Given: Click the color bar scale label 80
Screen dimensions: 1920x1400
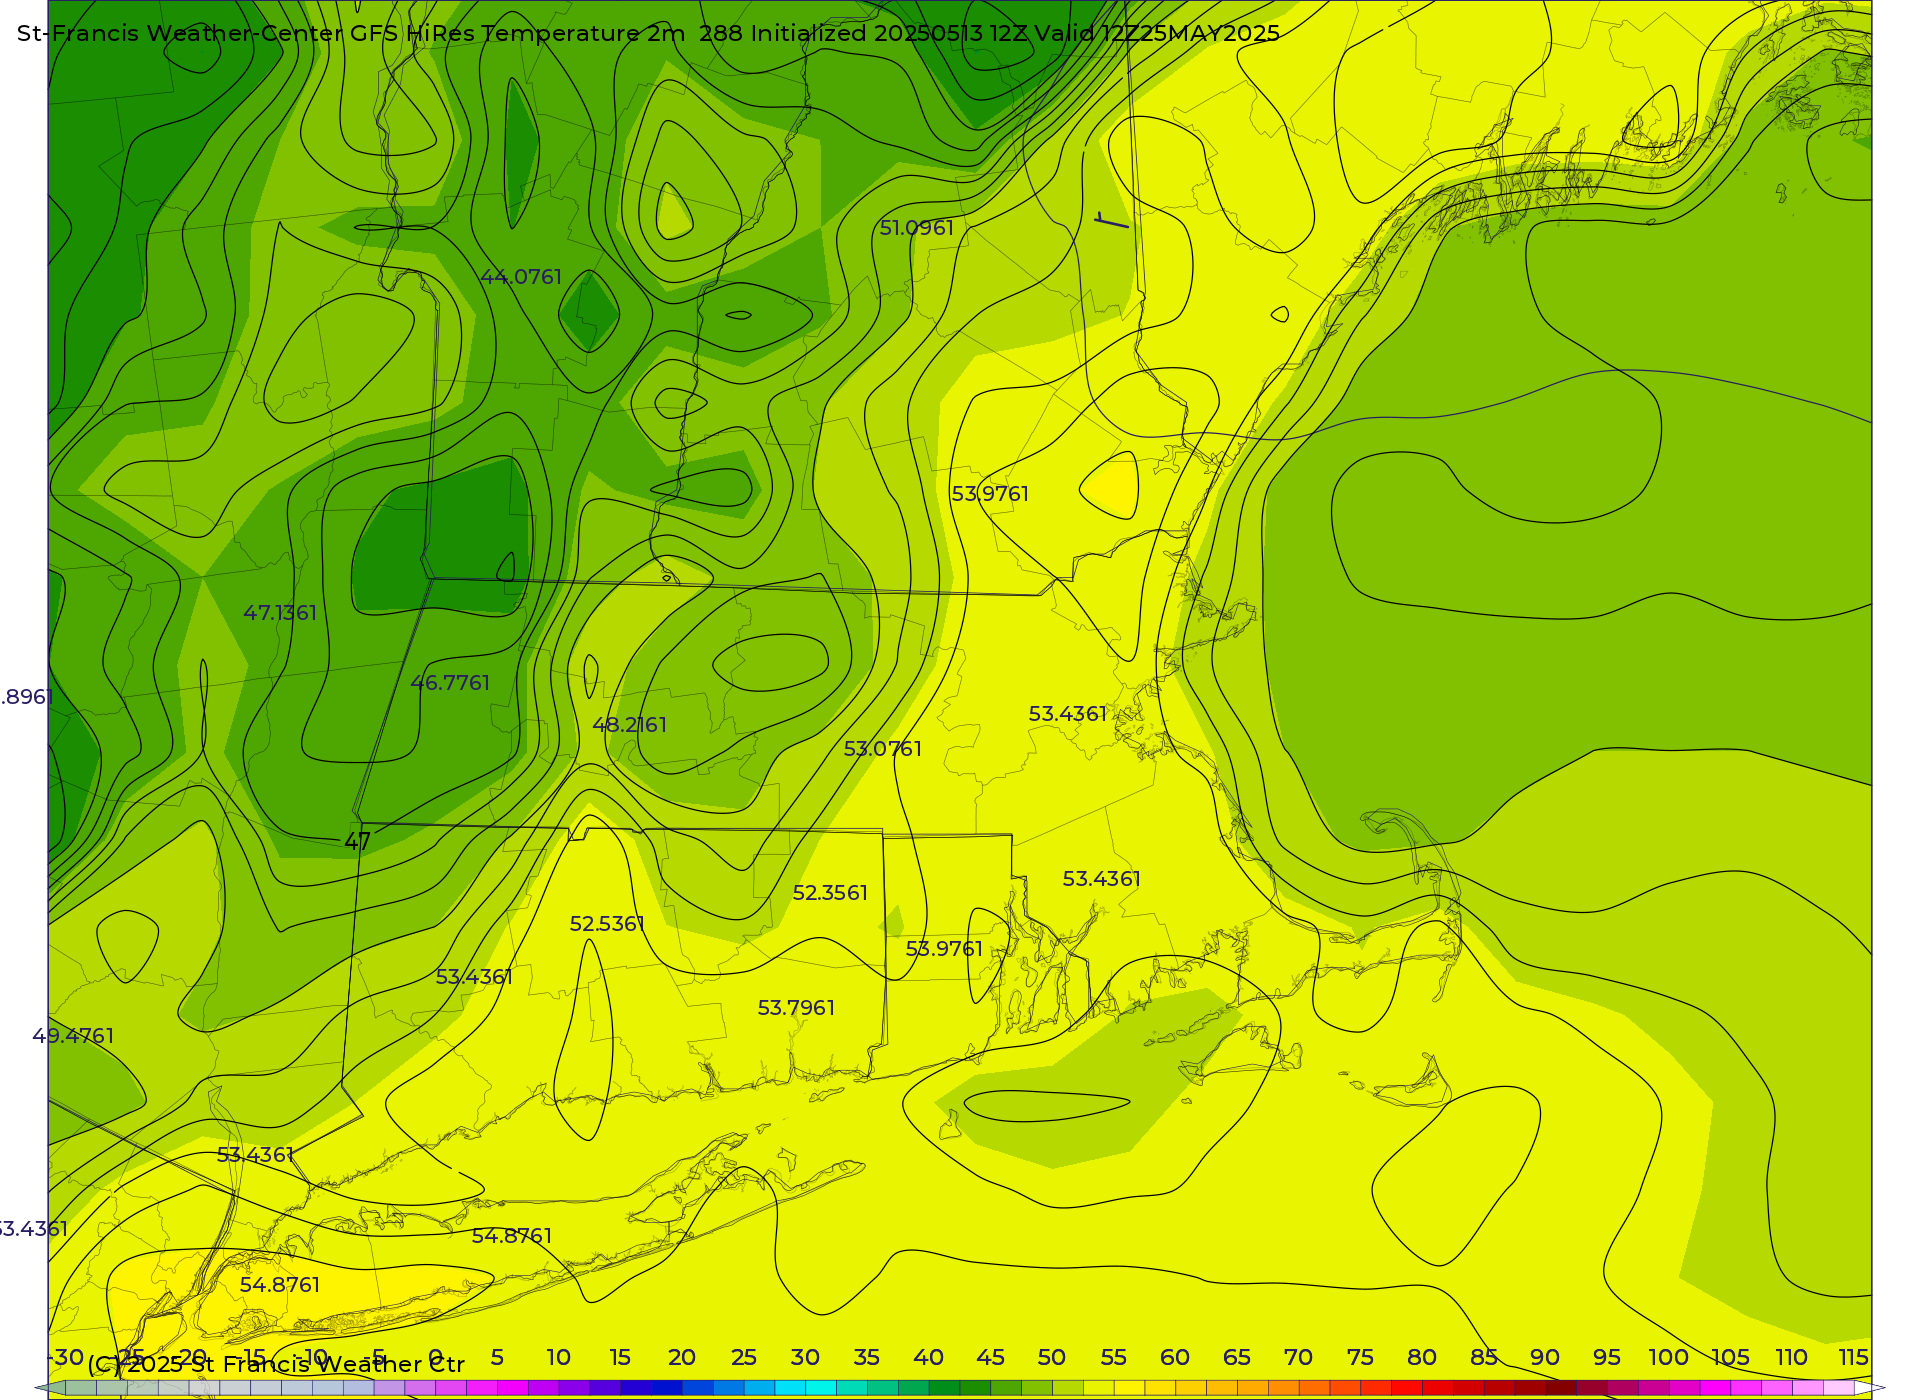Looking at the screenshot, I should tap(1422, 1357).
